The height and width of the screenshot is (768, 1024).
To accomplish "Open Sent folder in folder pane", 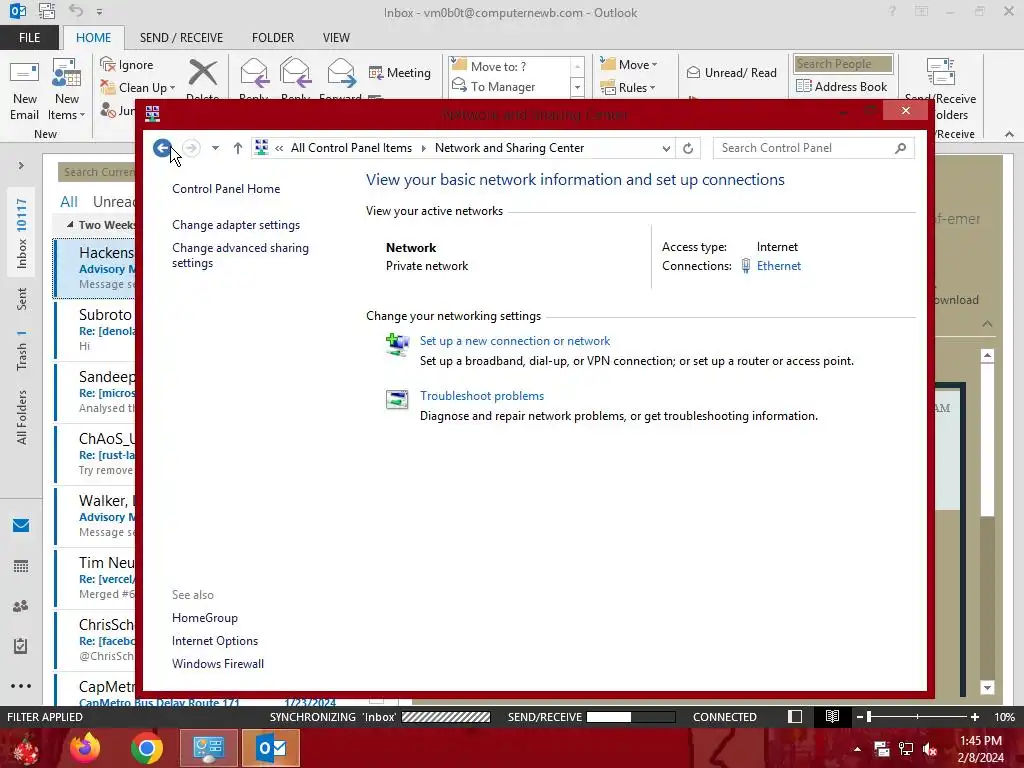I will tap(22, 299).
